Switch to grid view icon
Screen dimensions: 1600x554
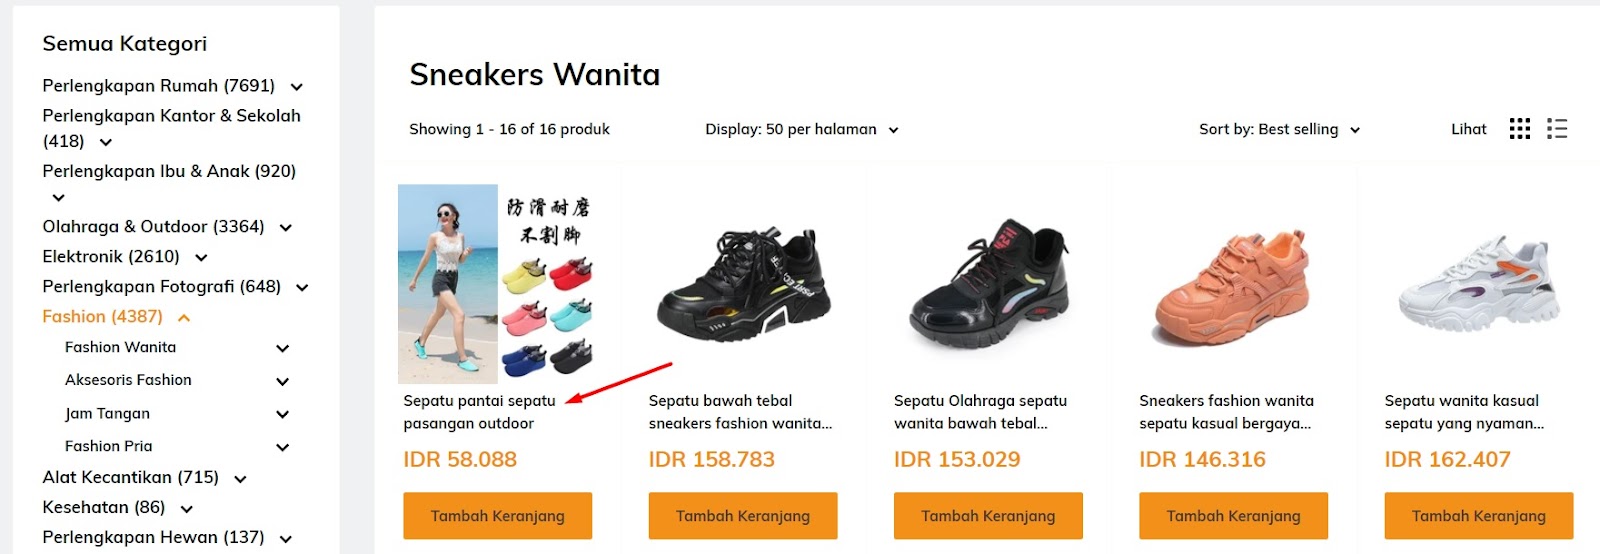pos(1519,129)
